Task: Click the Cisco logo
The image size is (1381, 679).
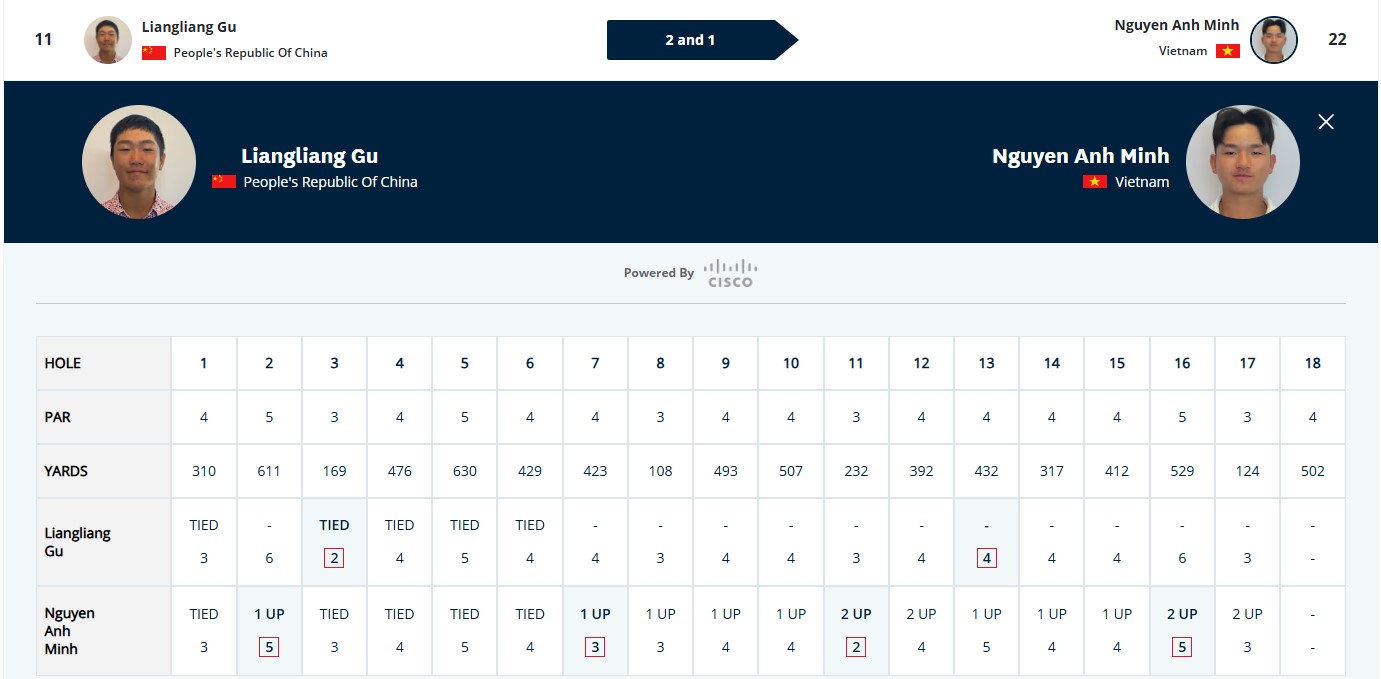Action: coord(730,273)
